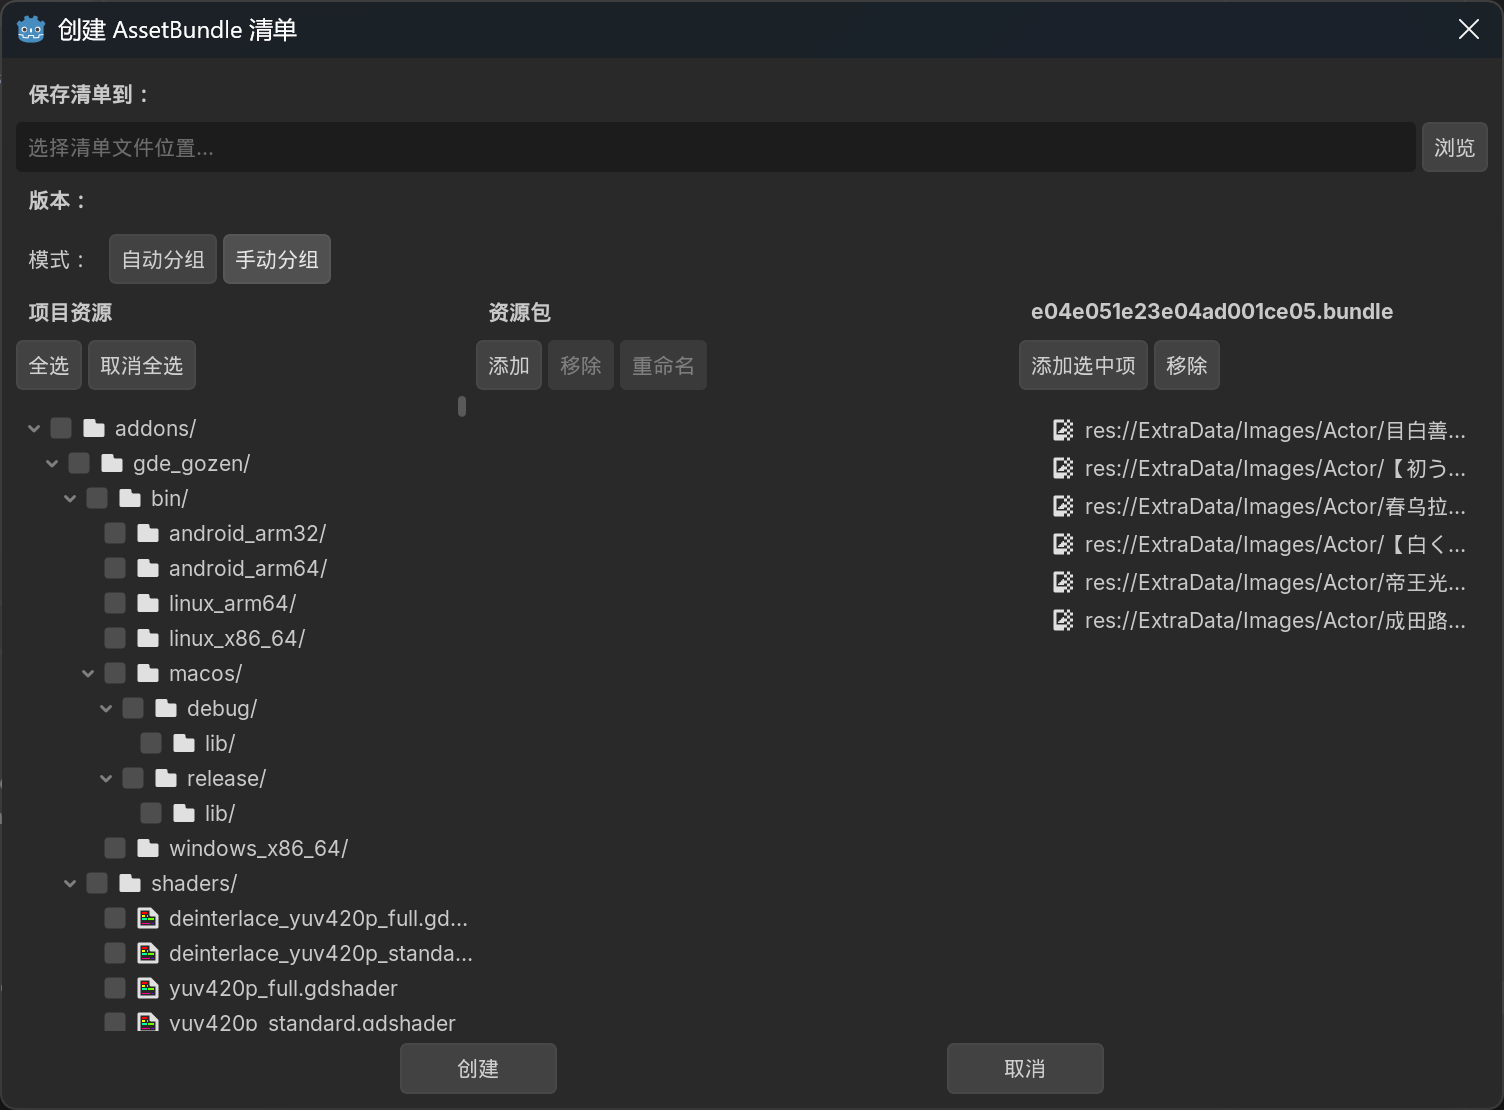Screen dimensions: 1504x1110
Task: Click image icon for Actor/目白善 resource
Action: pos(1063,431)
